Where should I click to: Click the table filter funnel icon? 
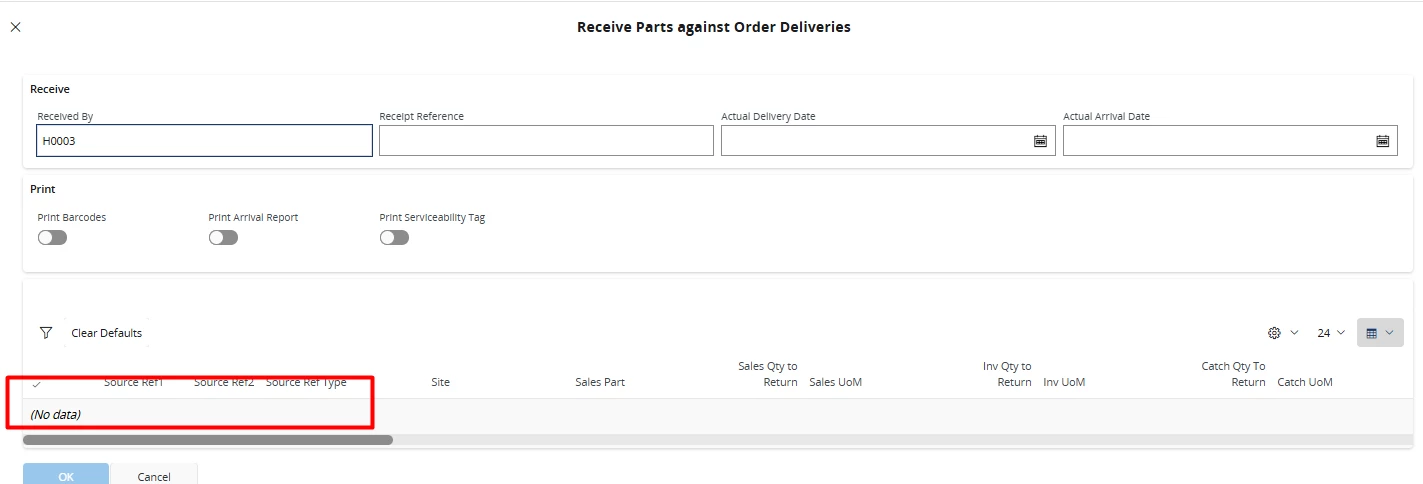click(45, 333)
